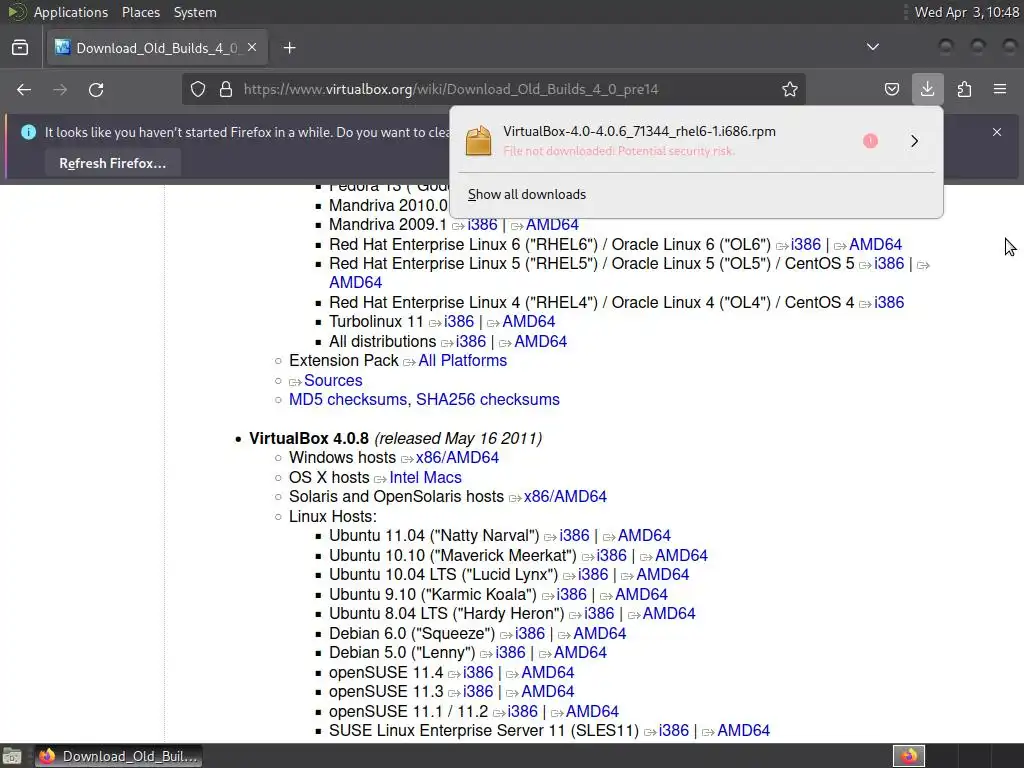Go back to the previous page
The image size is (1024, 768).
point(24,89)
